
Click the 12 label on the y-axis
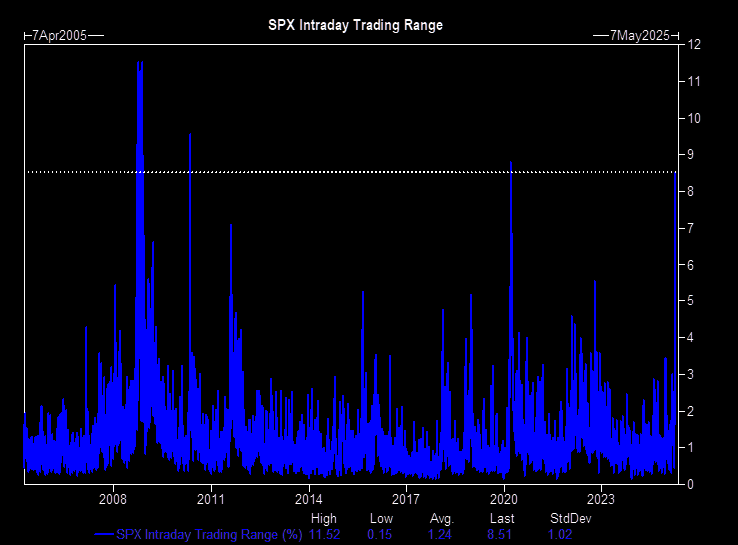click(693, 45)
